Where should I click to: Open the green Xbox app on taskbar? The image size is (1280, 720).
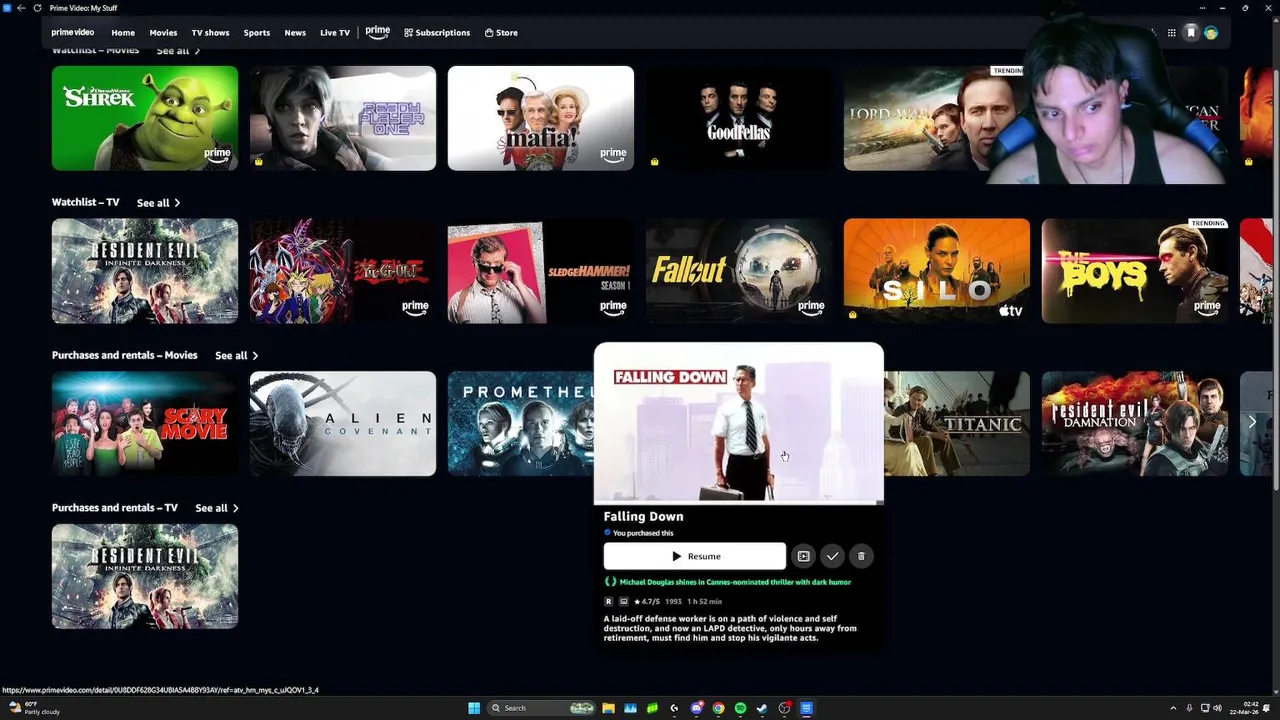coord(652,708)
